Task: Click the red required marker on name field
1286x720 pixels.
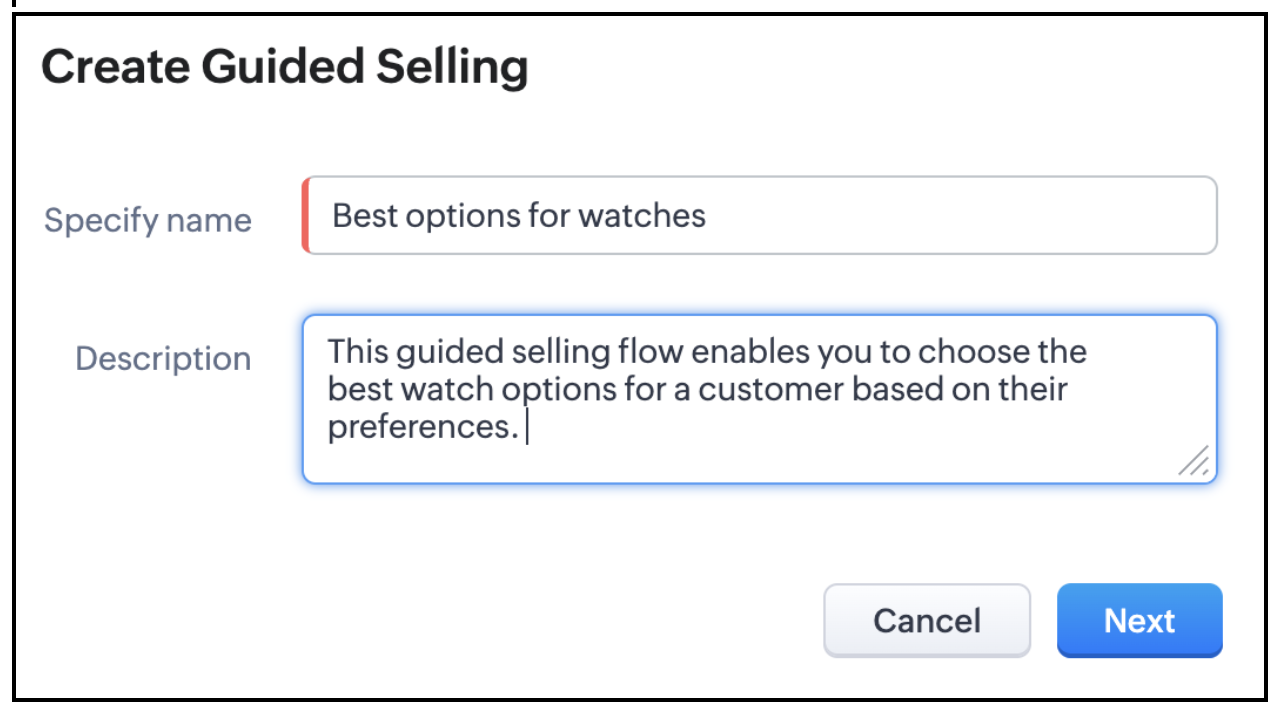Action: pos(305,216)
